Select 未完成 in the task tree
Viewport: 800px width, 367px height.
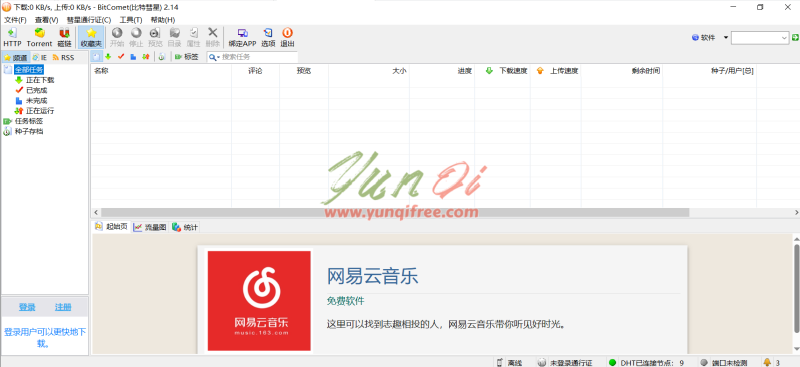36,101
